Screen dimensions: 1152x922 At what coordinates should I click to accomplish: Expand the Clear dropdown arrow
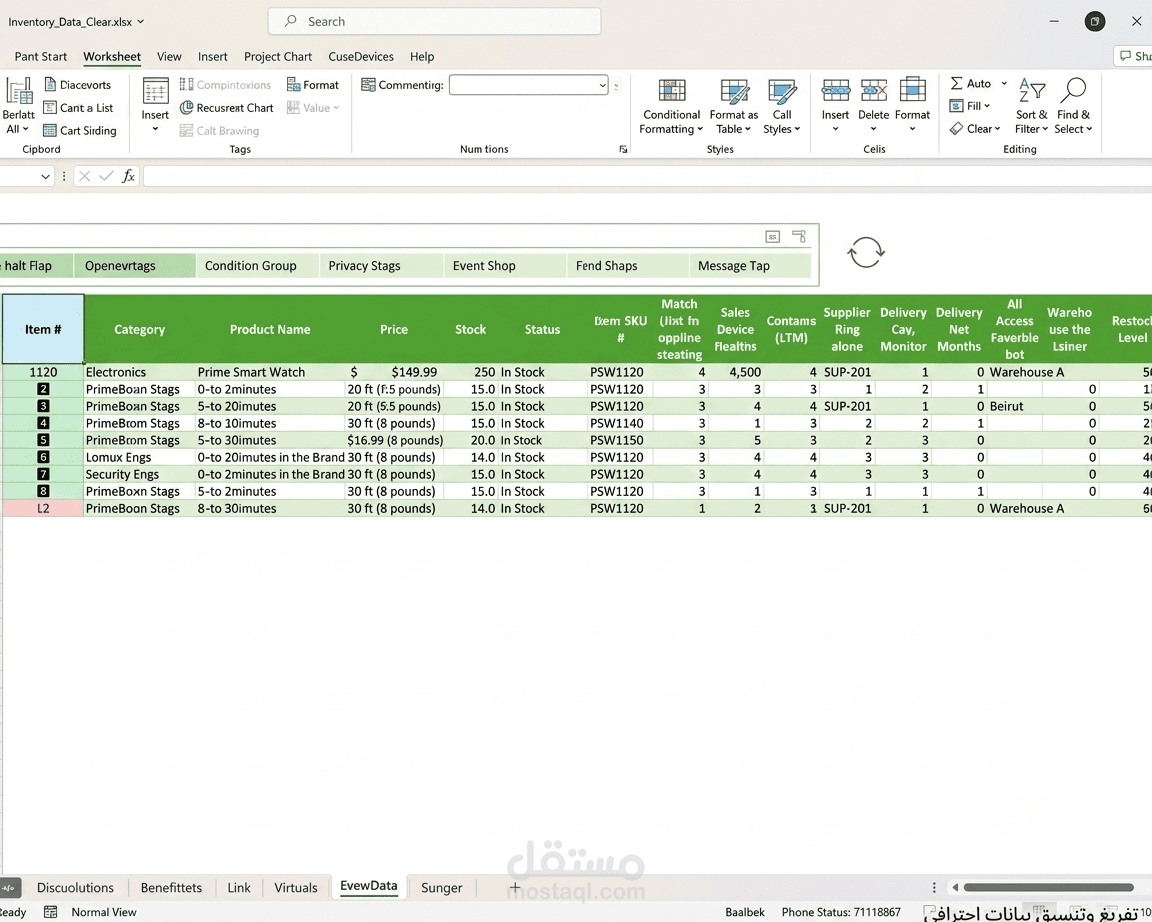[997, 129]
